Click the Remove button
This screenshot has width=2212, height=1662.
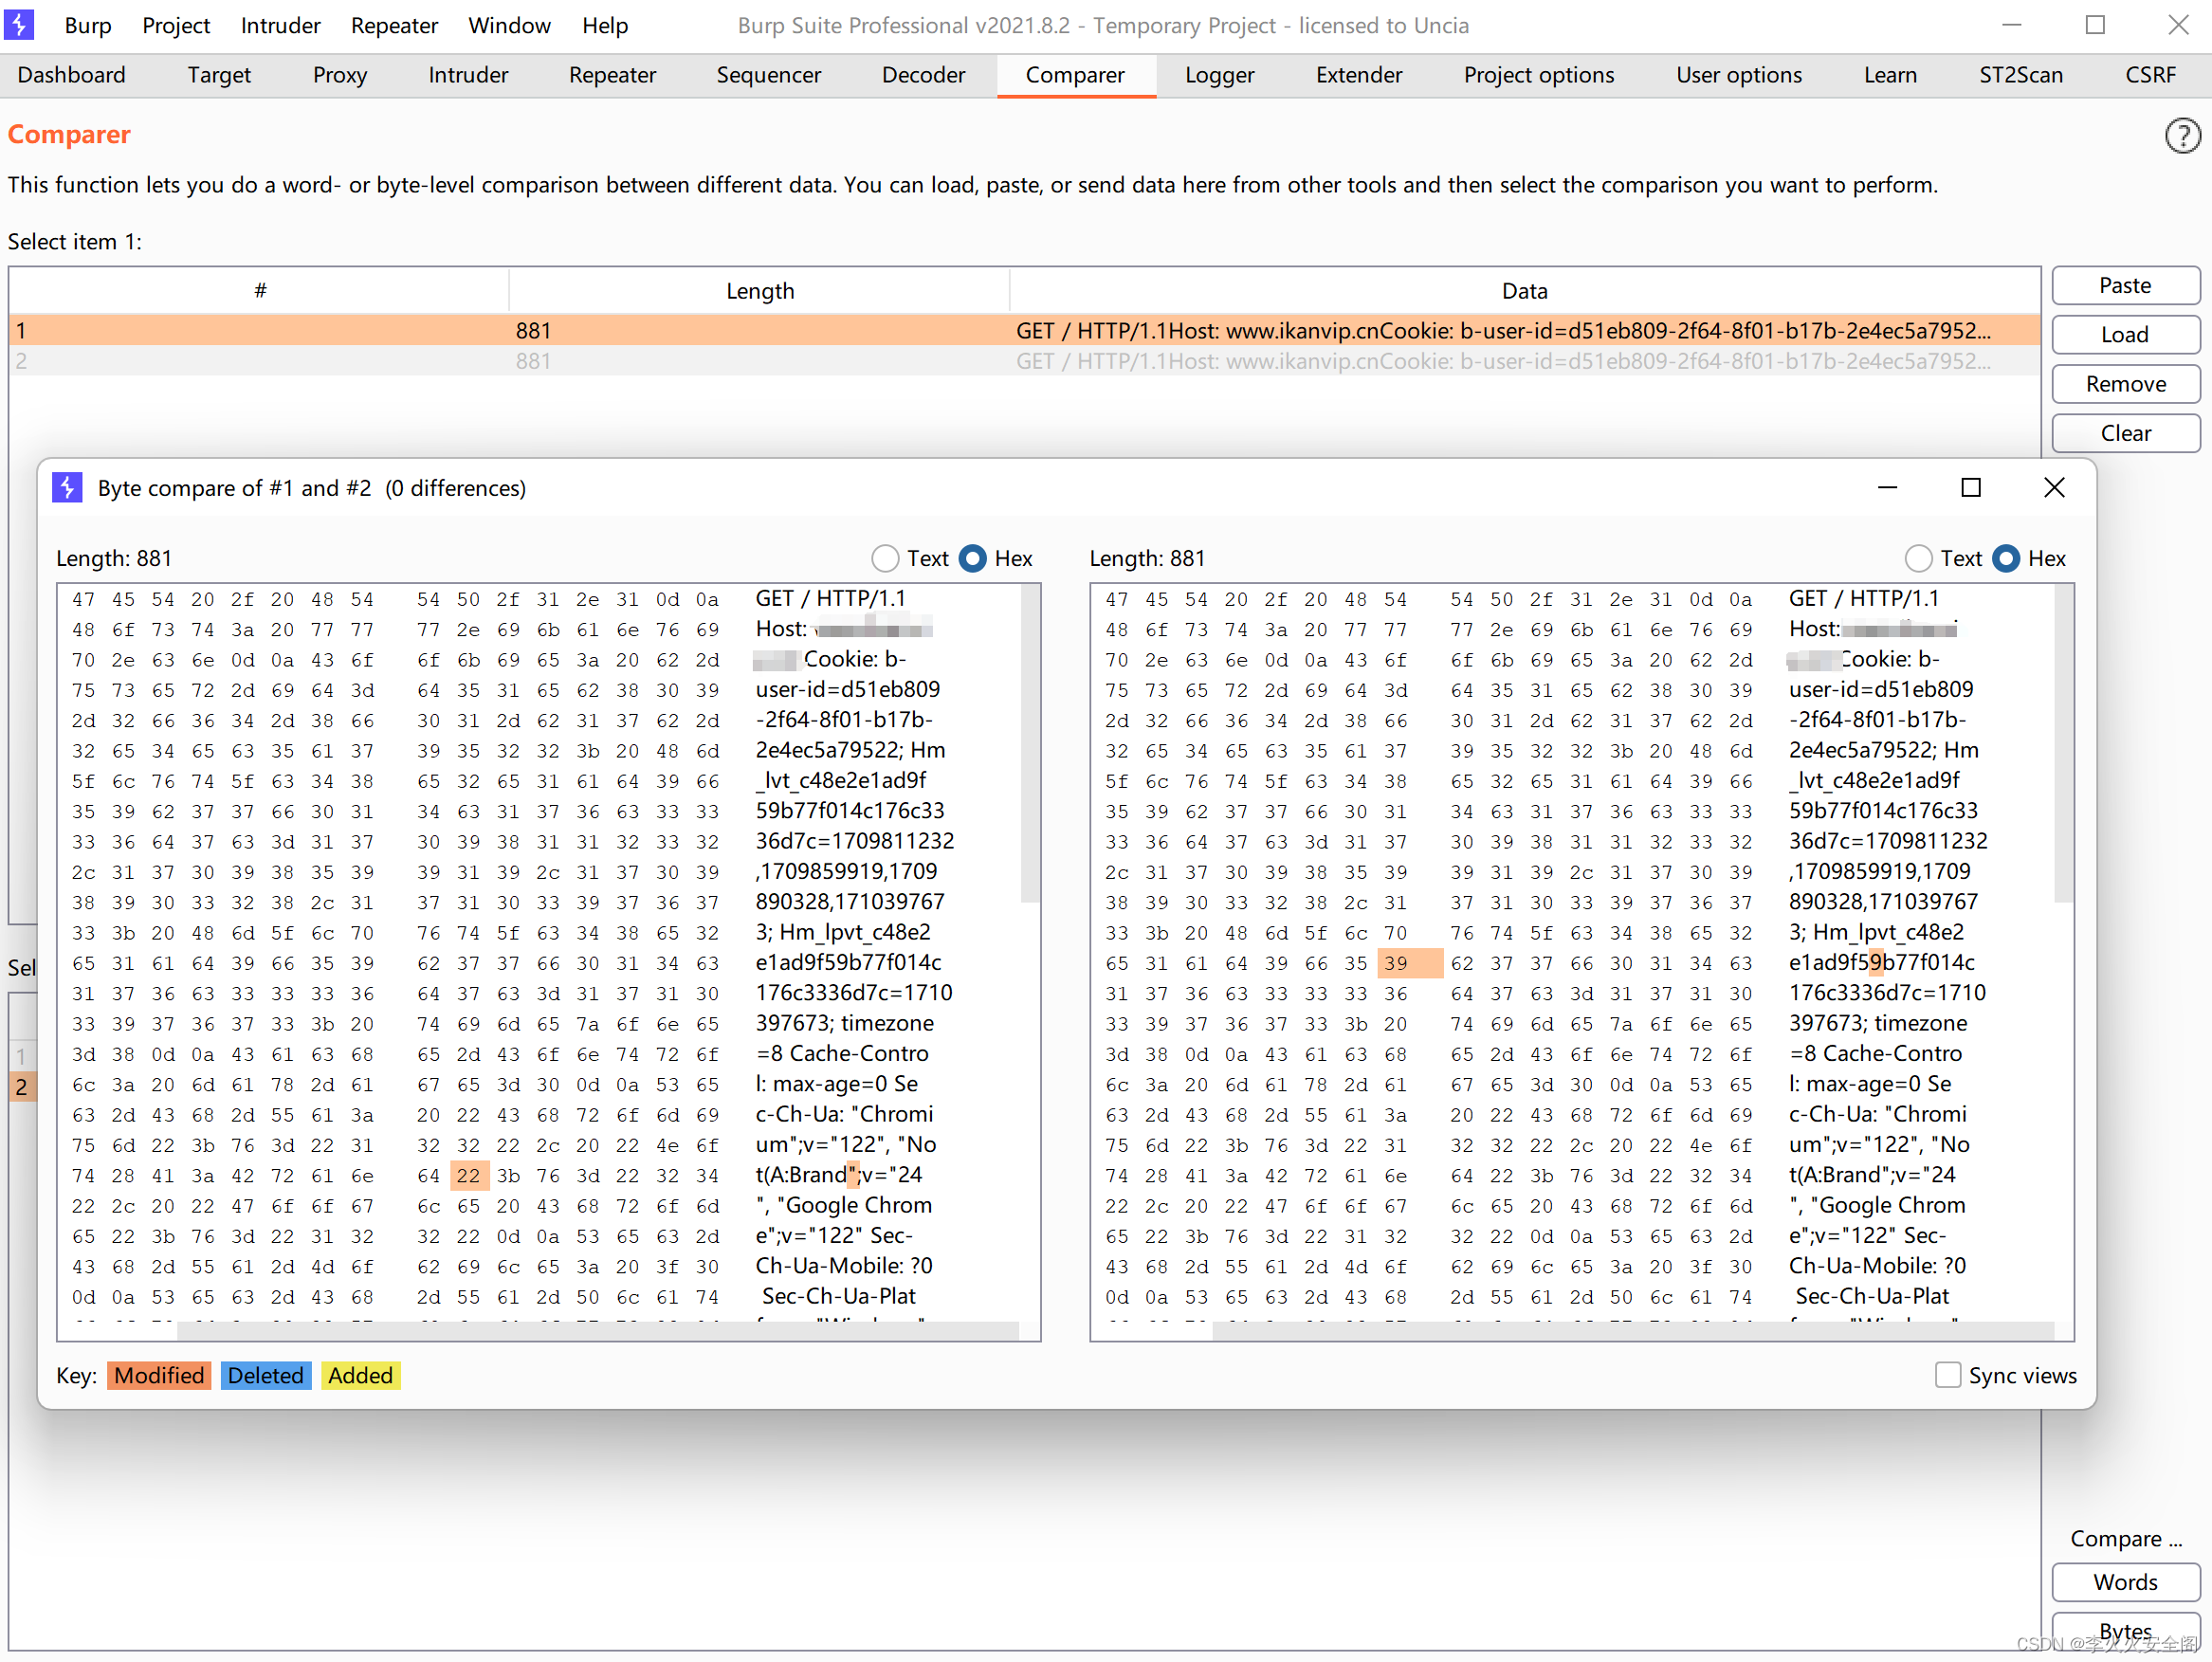pyautogui.click(x=2125, y=384)
